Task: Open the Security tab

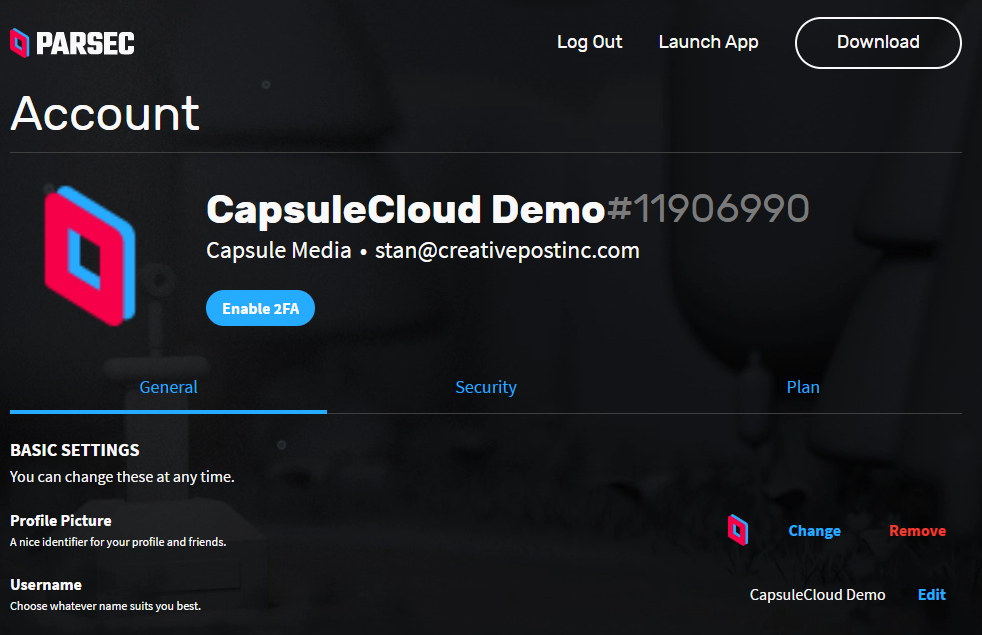Action: click(485, 387)
